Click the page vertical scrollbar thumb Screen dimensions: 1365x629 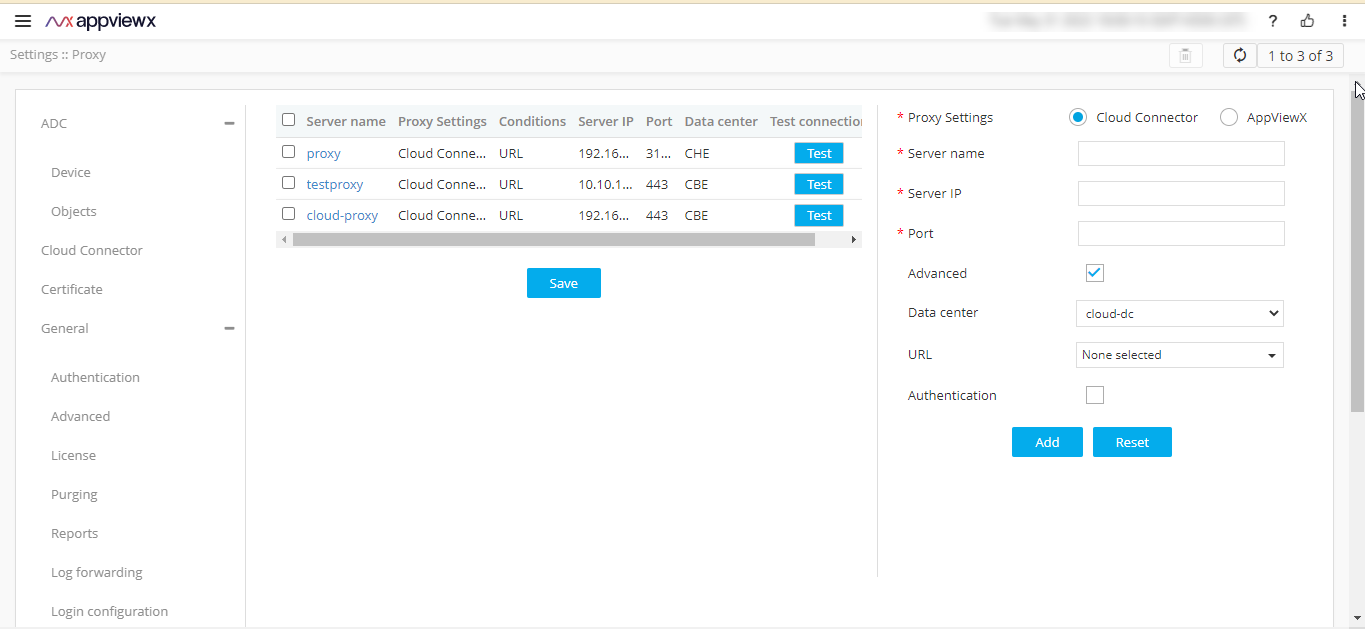[x=1357, y=250]
